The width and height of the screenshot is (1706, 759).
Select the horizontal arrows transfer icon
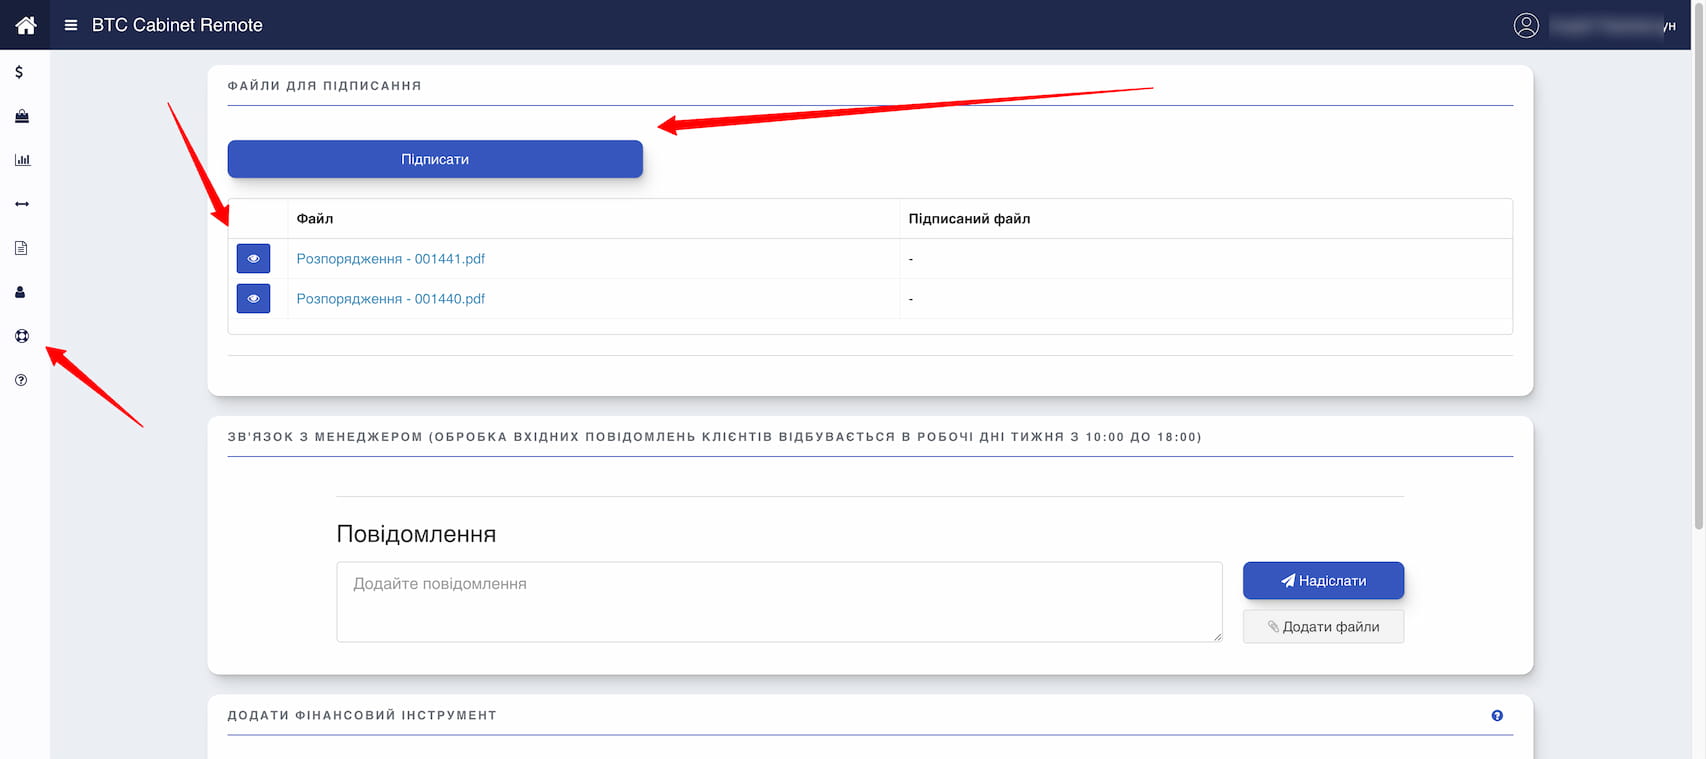tap(22, 204)
